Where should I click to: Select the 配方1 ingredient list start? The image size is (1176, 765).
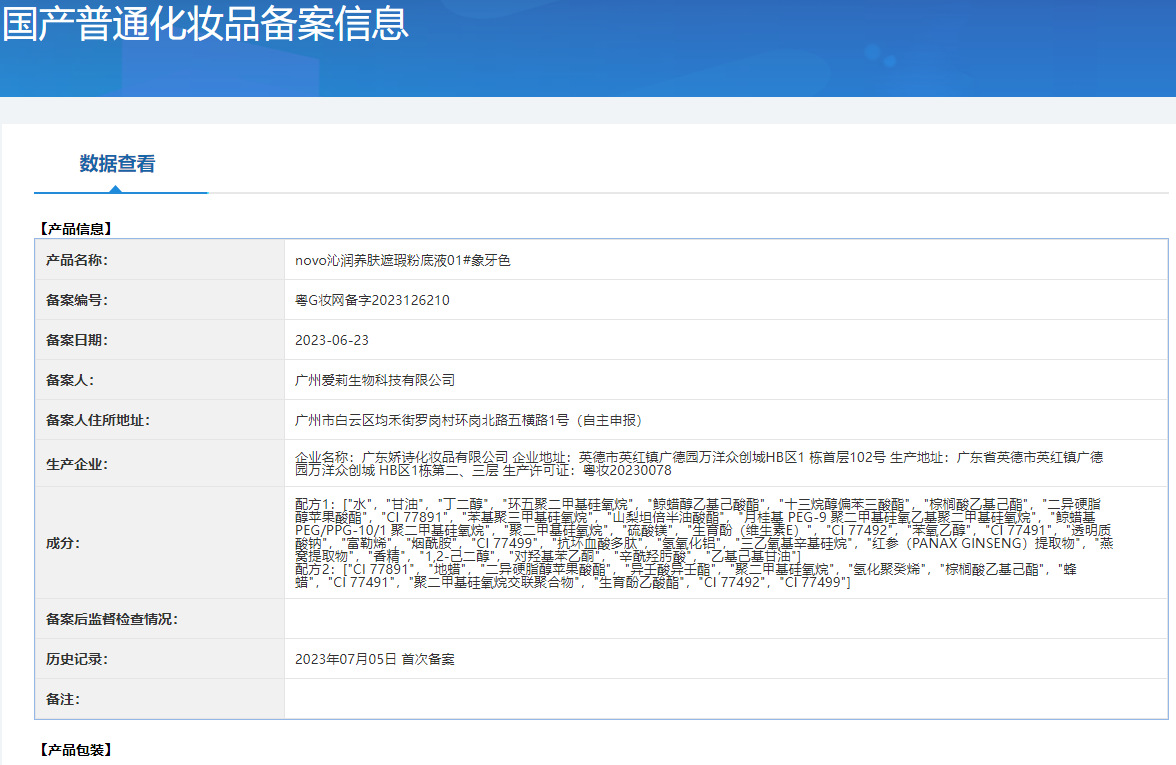click(315, 504)
